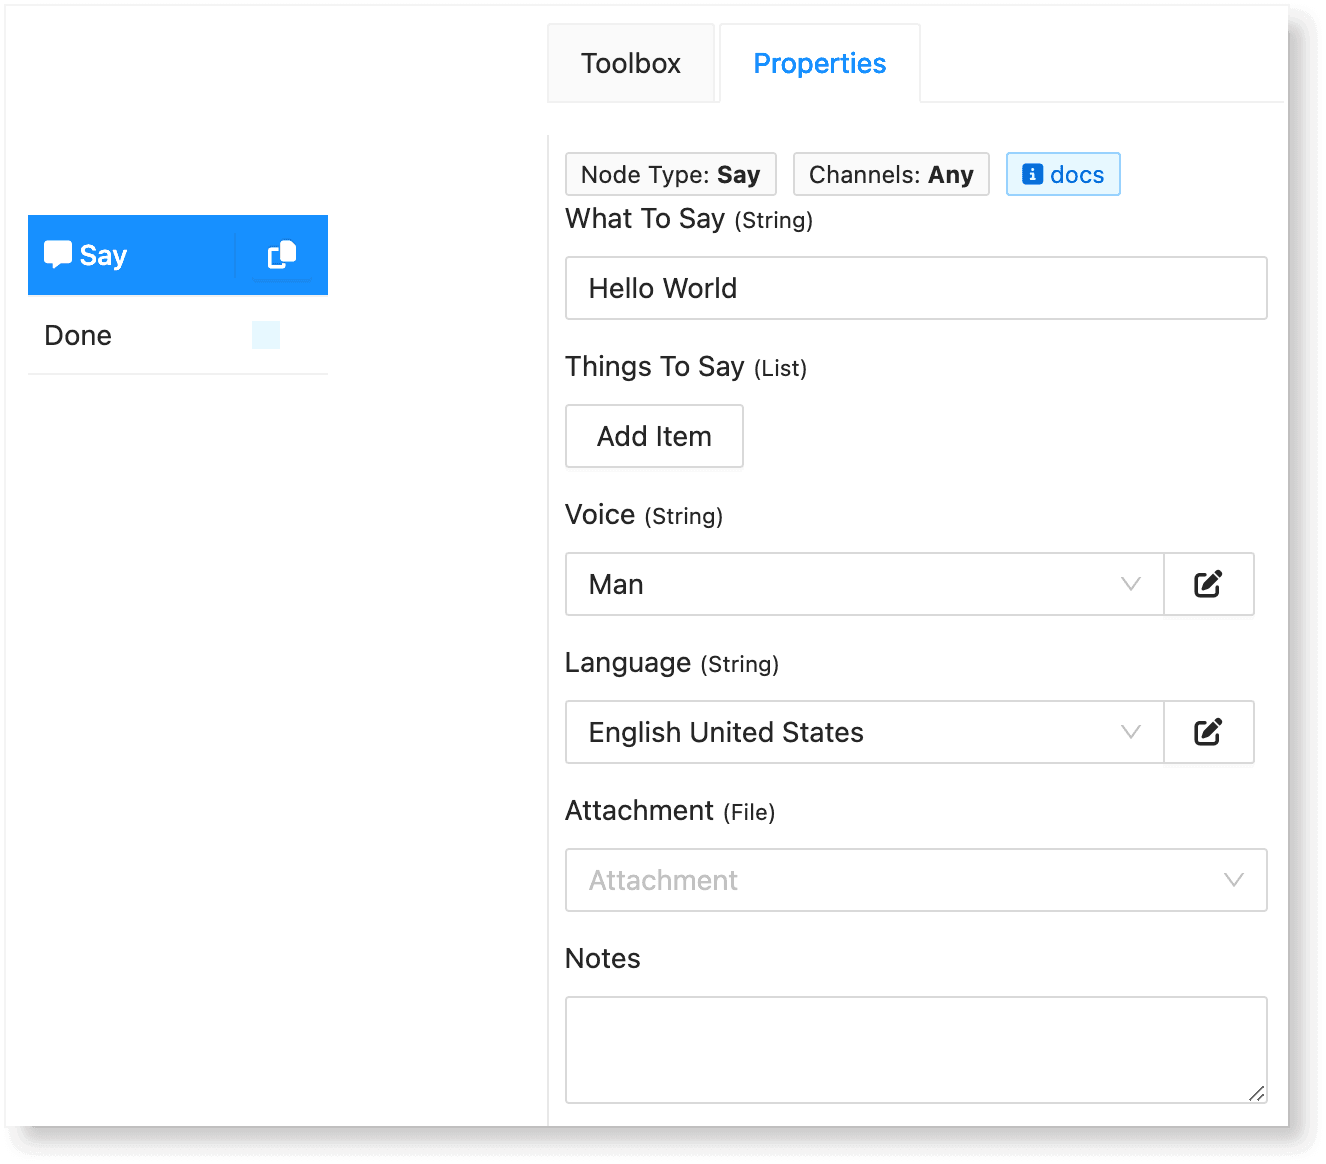Focus the What To Say text field
This screenshot has width=1326, height=1164.
click(916, 288)
